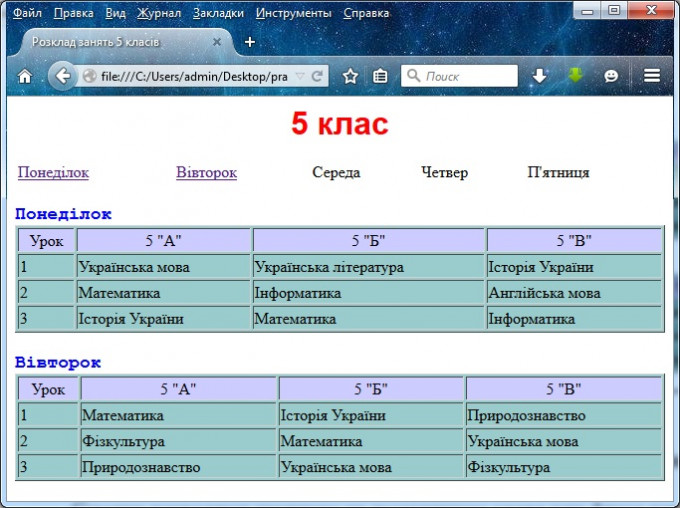Screen dimensions: 680x508
Task: Click the П'ятниця text
Action: 558,172
